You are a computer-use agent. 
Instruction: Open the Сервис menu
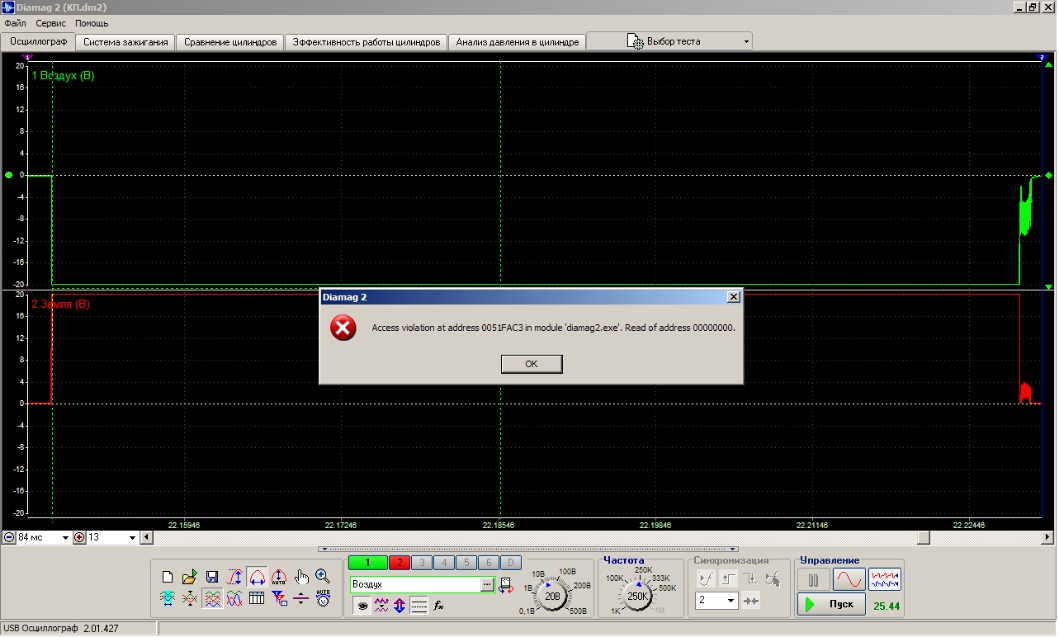(51, 23)
